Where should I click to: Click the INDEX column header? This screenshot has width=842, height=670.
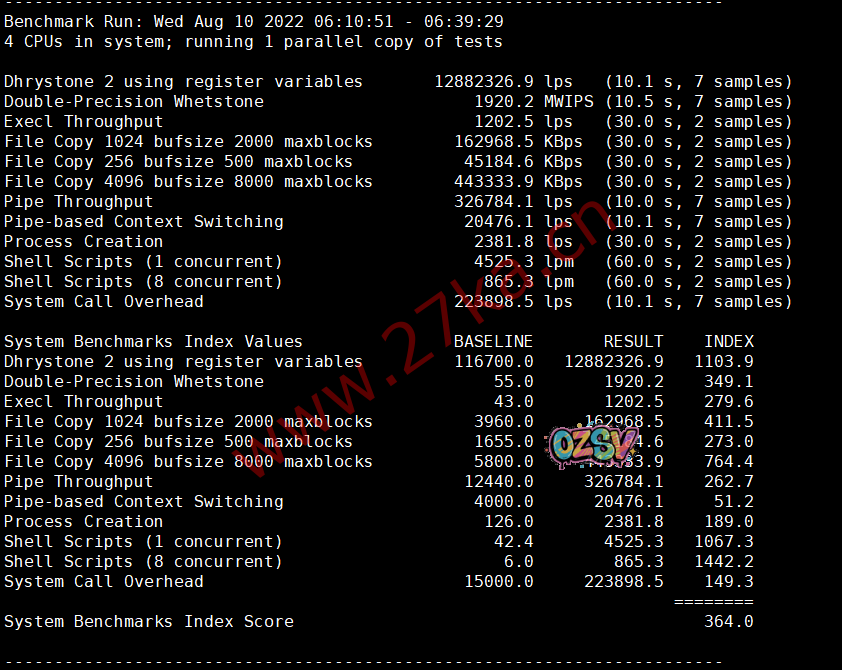click(x=728, y=342)
